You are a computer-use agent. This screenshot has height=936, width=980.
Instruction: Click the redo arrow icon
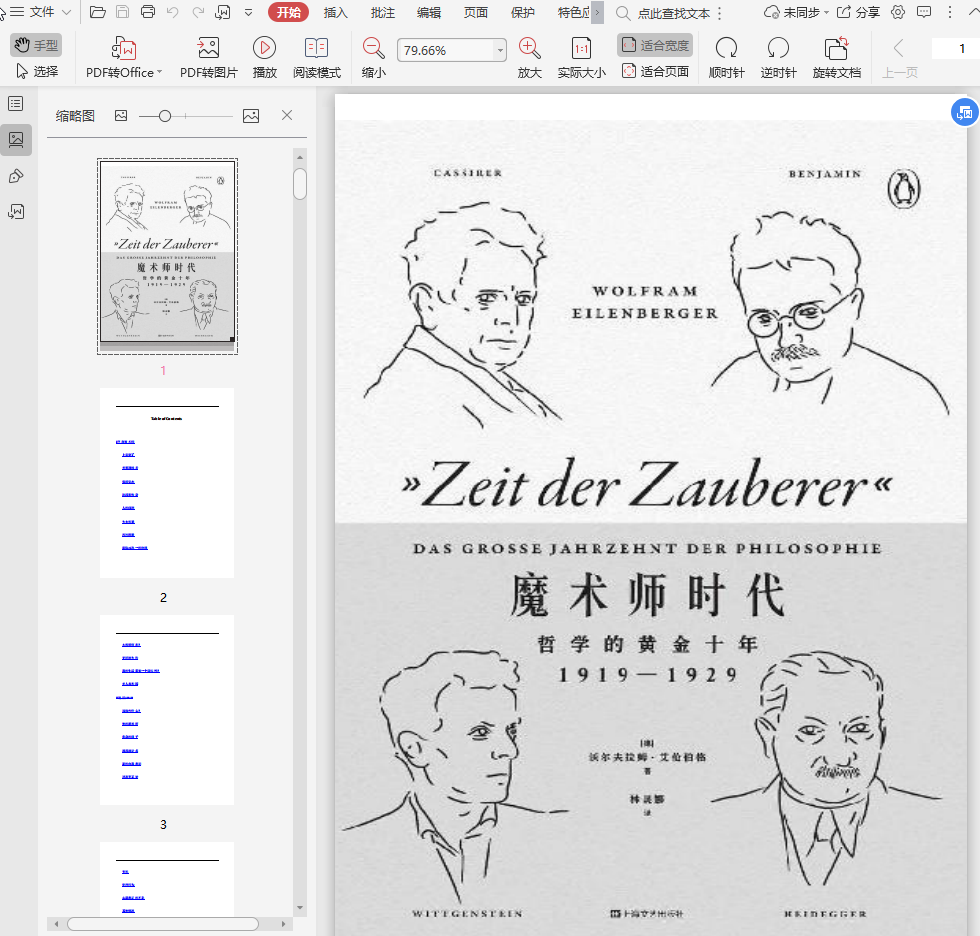(x=198, y=12)
